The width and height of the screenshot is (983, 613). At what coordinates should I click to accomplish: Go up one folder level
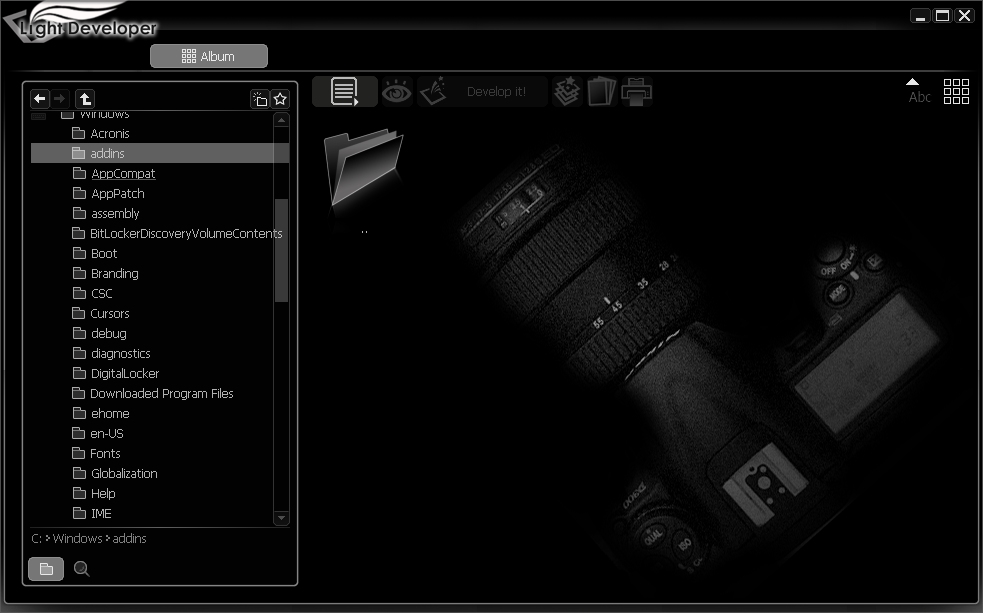pos(85,98)
